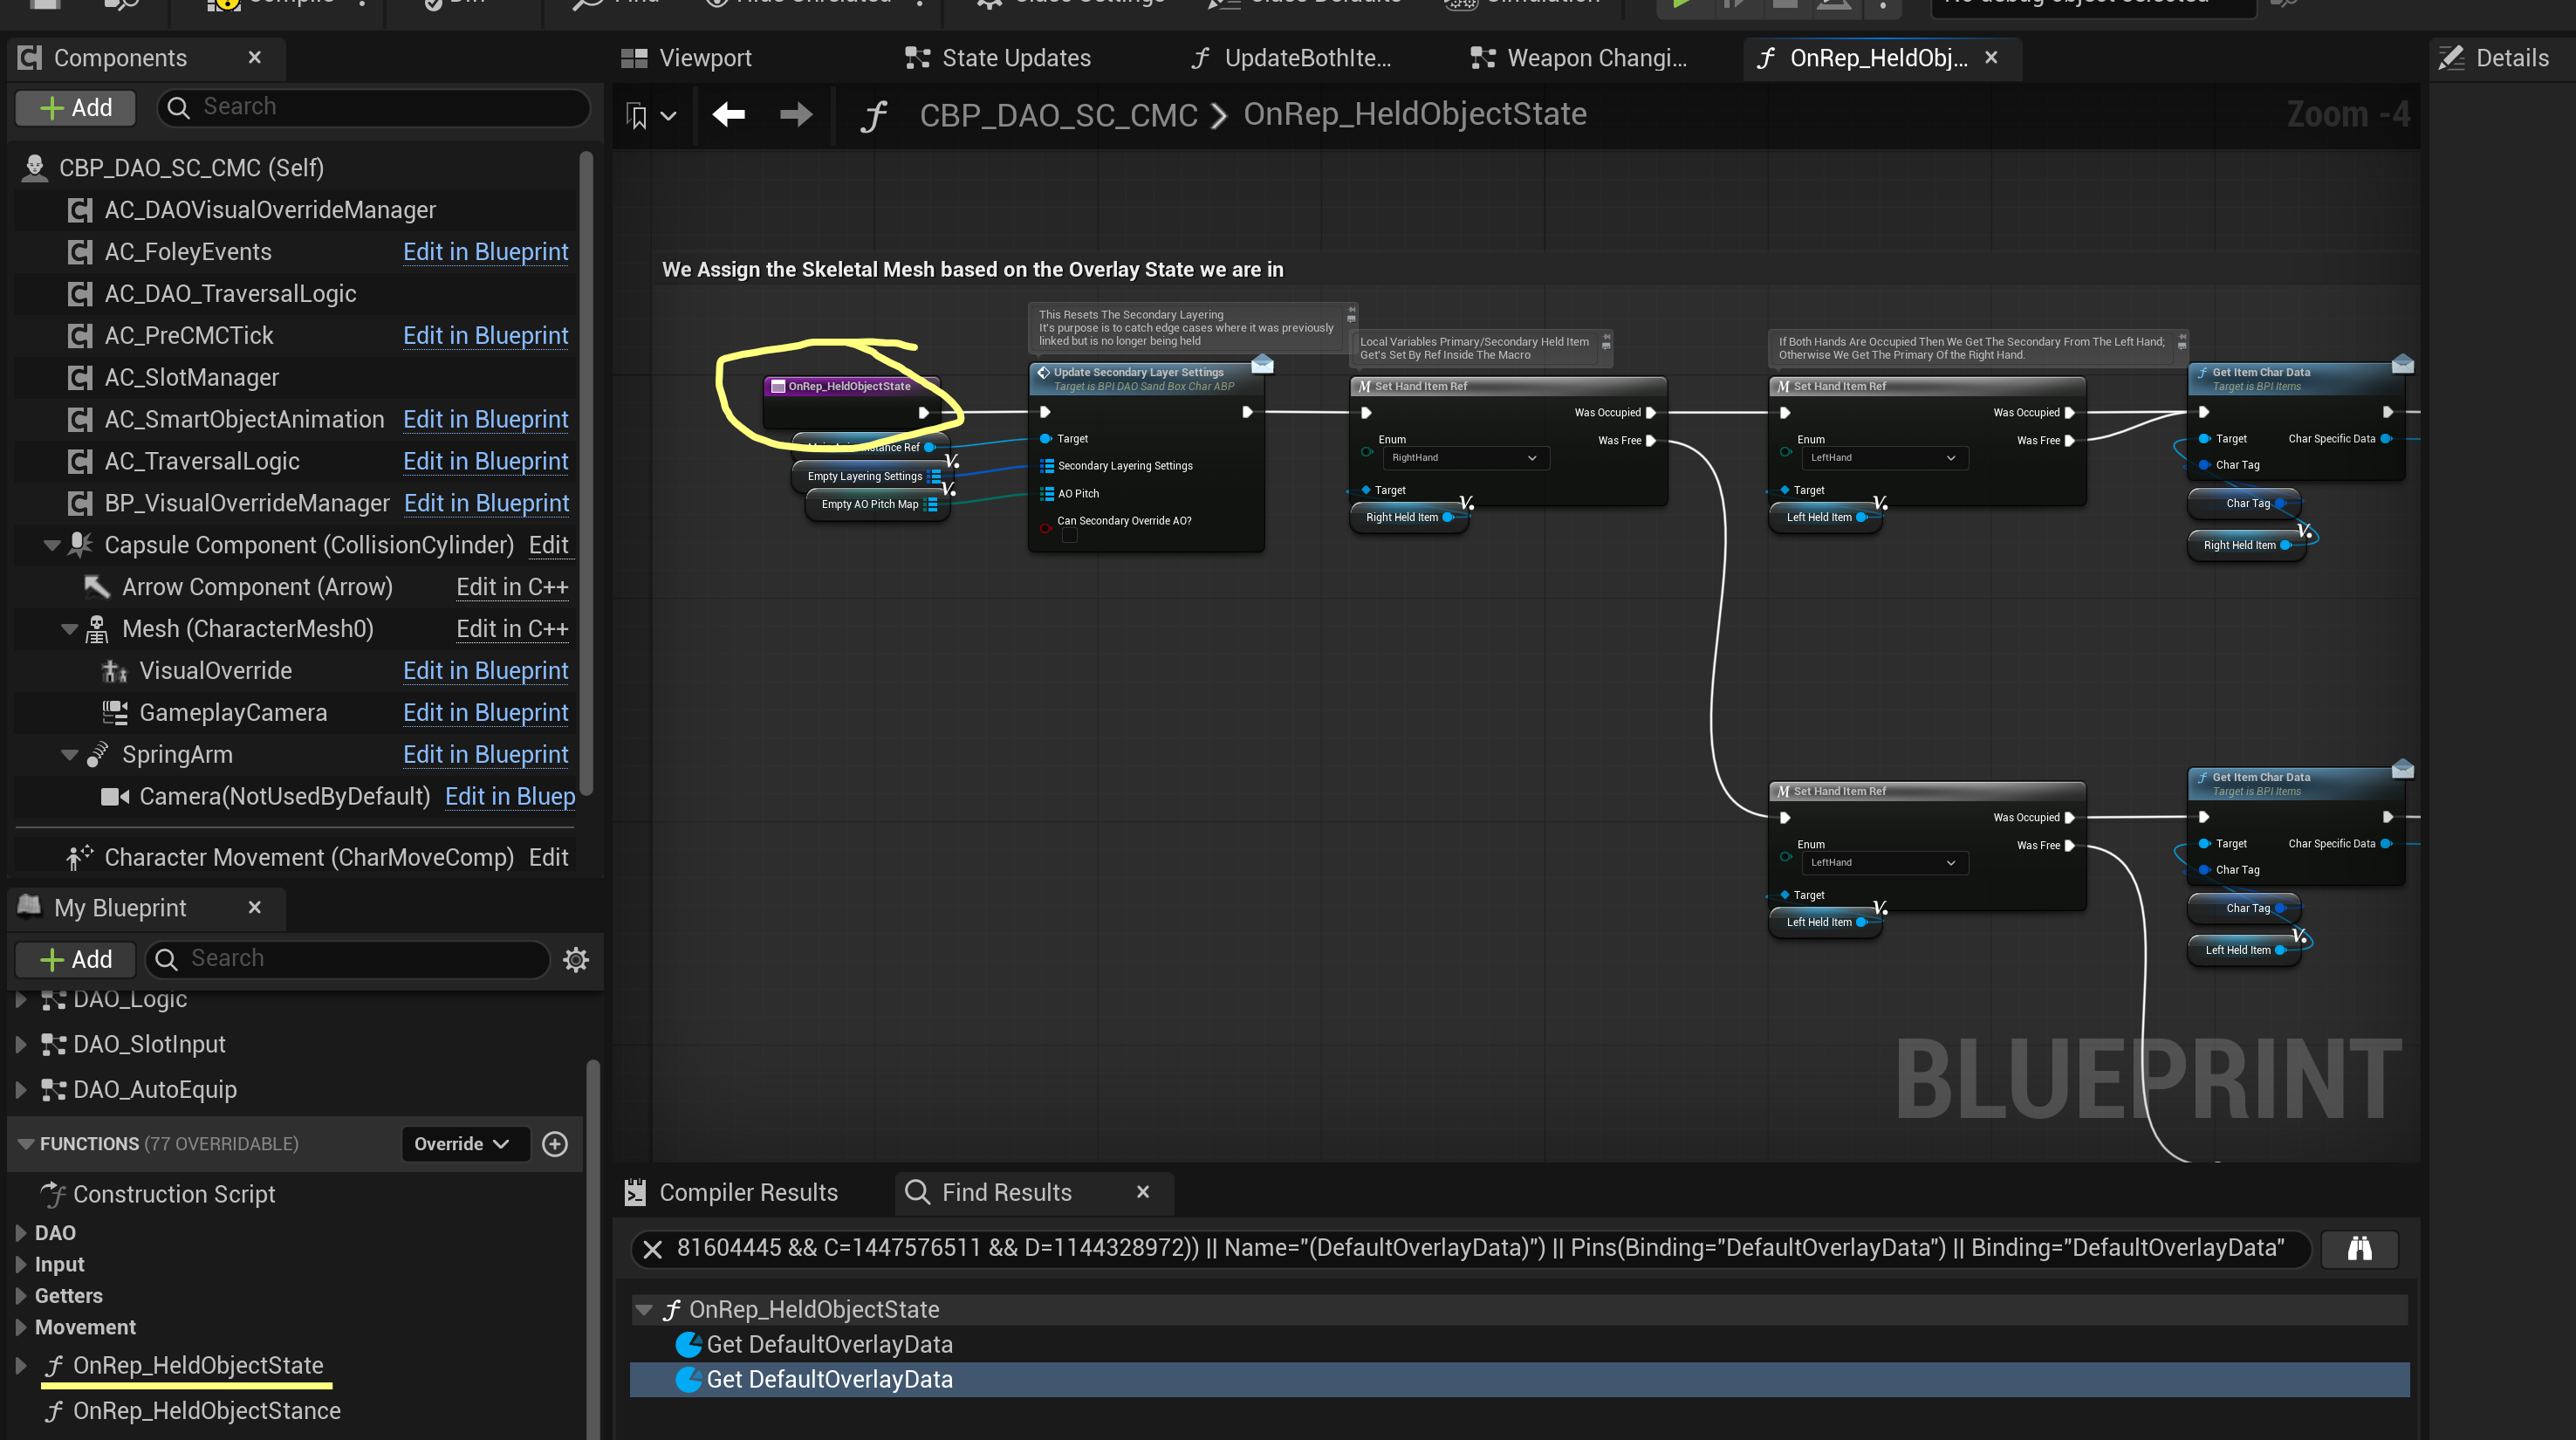This screenshot has width=2576, height=1440.
Task: Click the back navigation arrow
Action: (x=729, y=115)
